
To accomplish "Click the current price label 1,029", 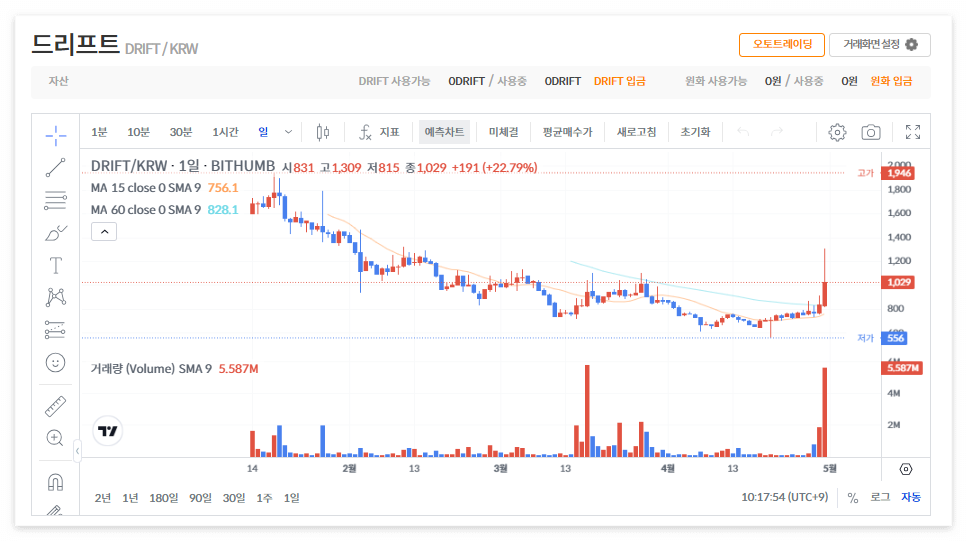I will (899, 283).
